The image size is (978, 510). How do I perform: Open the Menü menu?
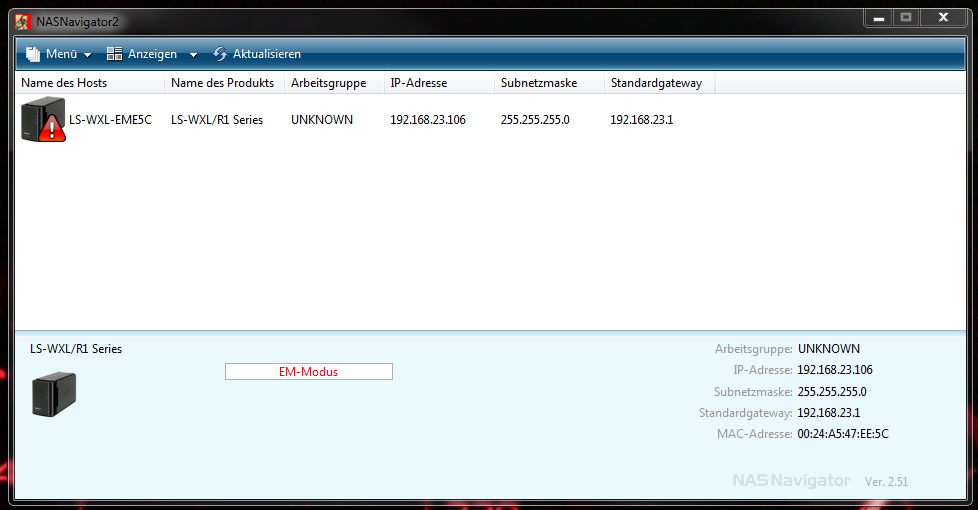point(61,54)
